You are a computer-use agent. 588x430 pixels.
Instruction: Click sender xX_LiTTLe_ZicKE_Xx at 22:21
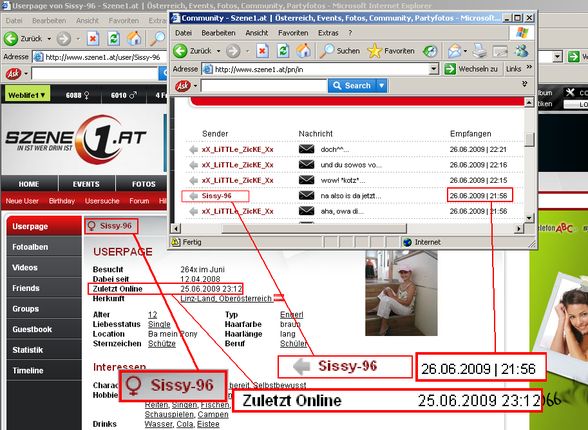[237, 149]
